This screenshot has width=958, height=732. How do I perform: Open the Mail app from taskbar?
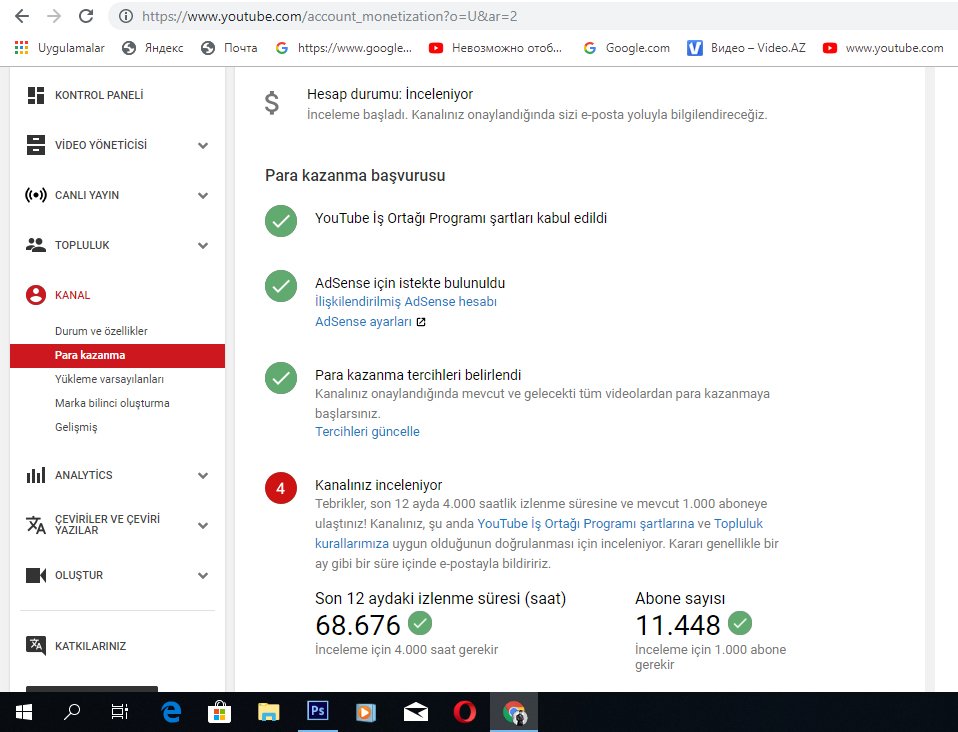(x=415, y=712)
